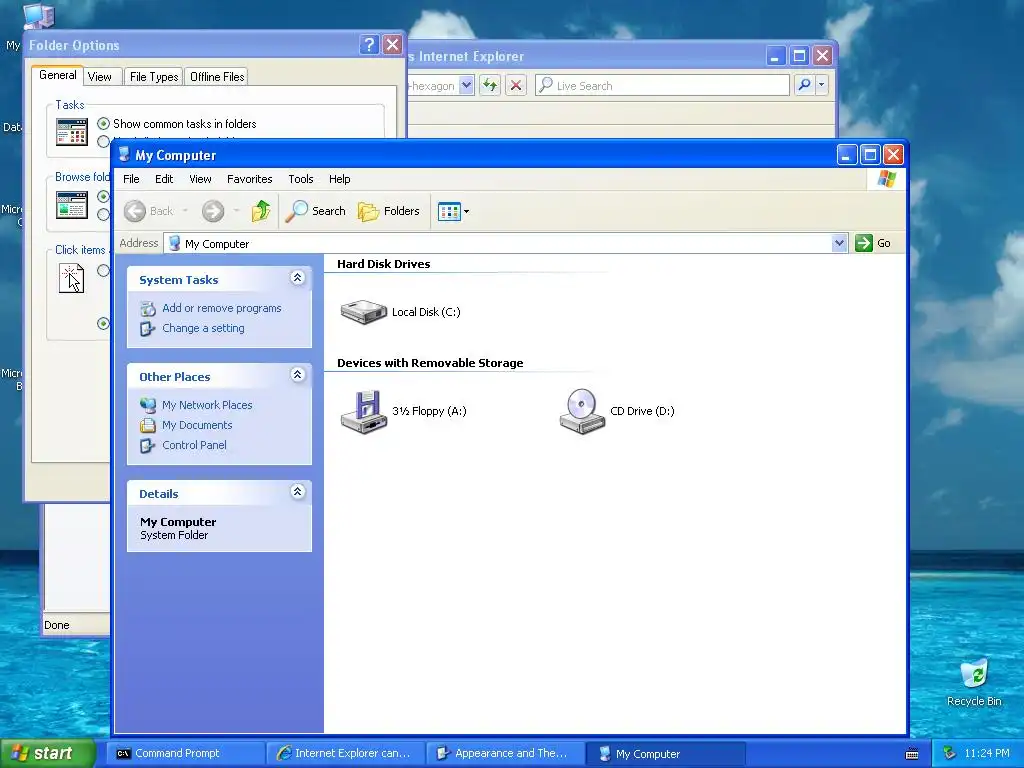The image size is (1024, 768).
Task: Click the Windows flag logo in My Computer
Action: (x=886, y=179)
